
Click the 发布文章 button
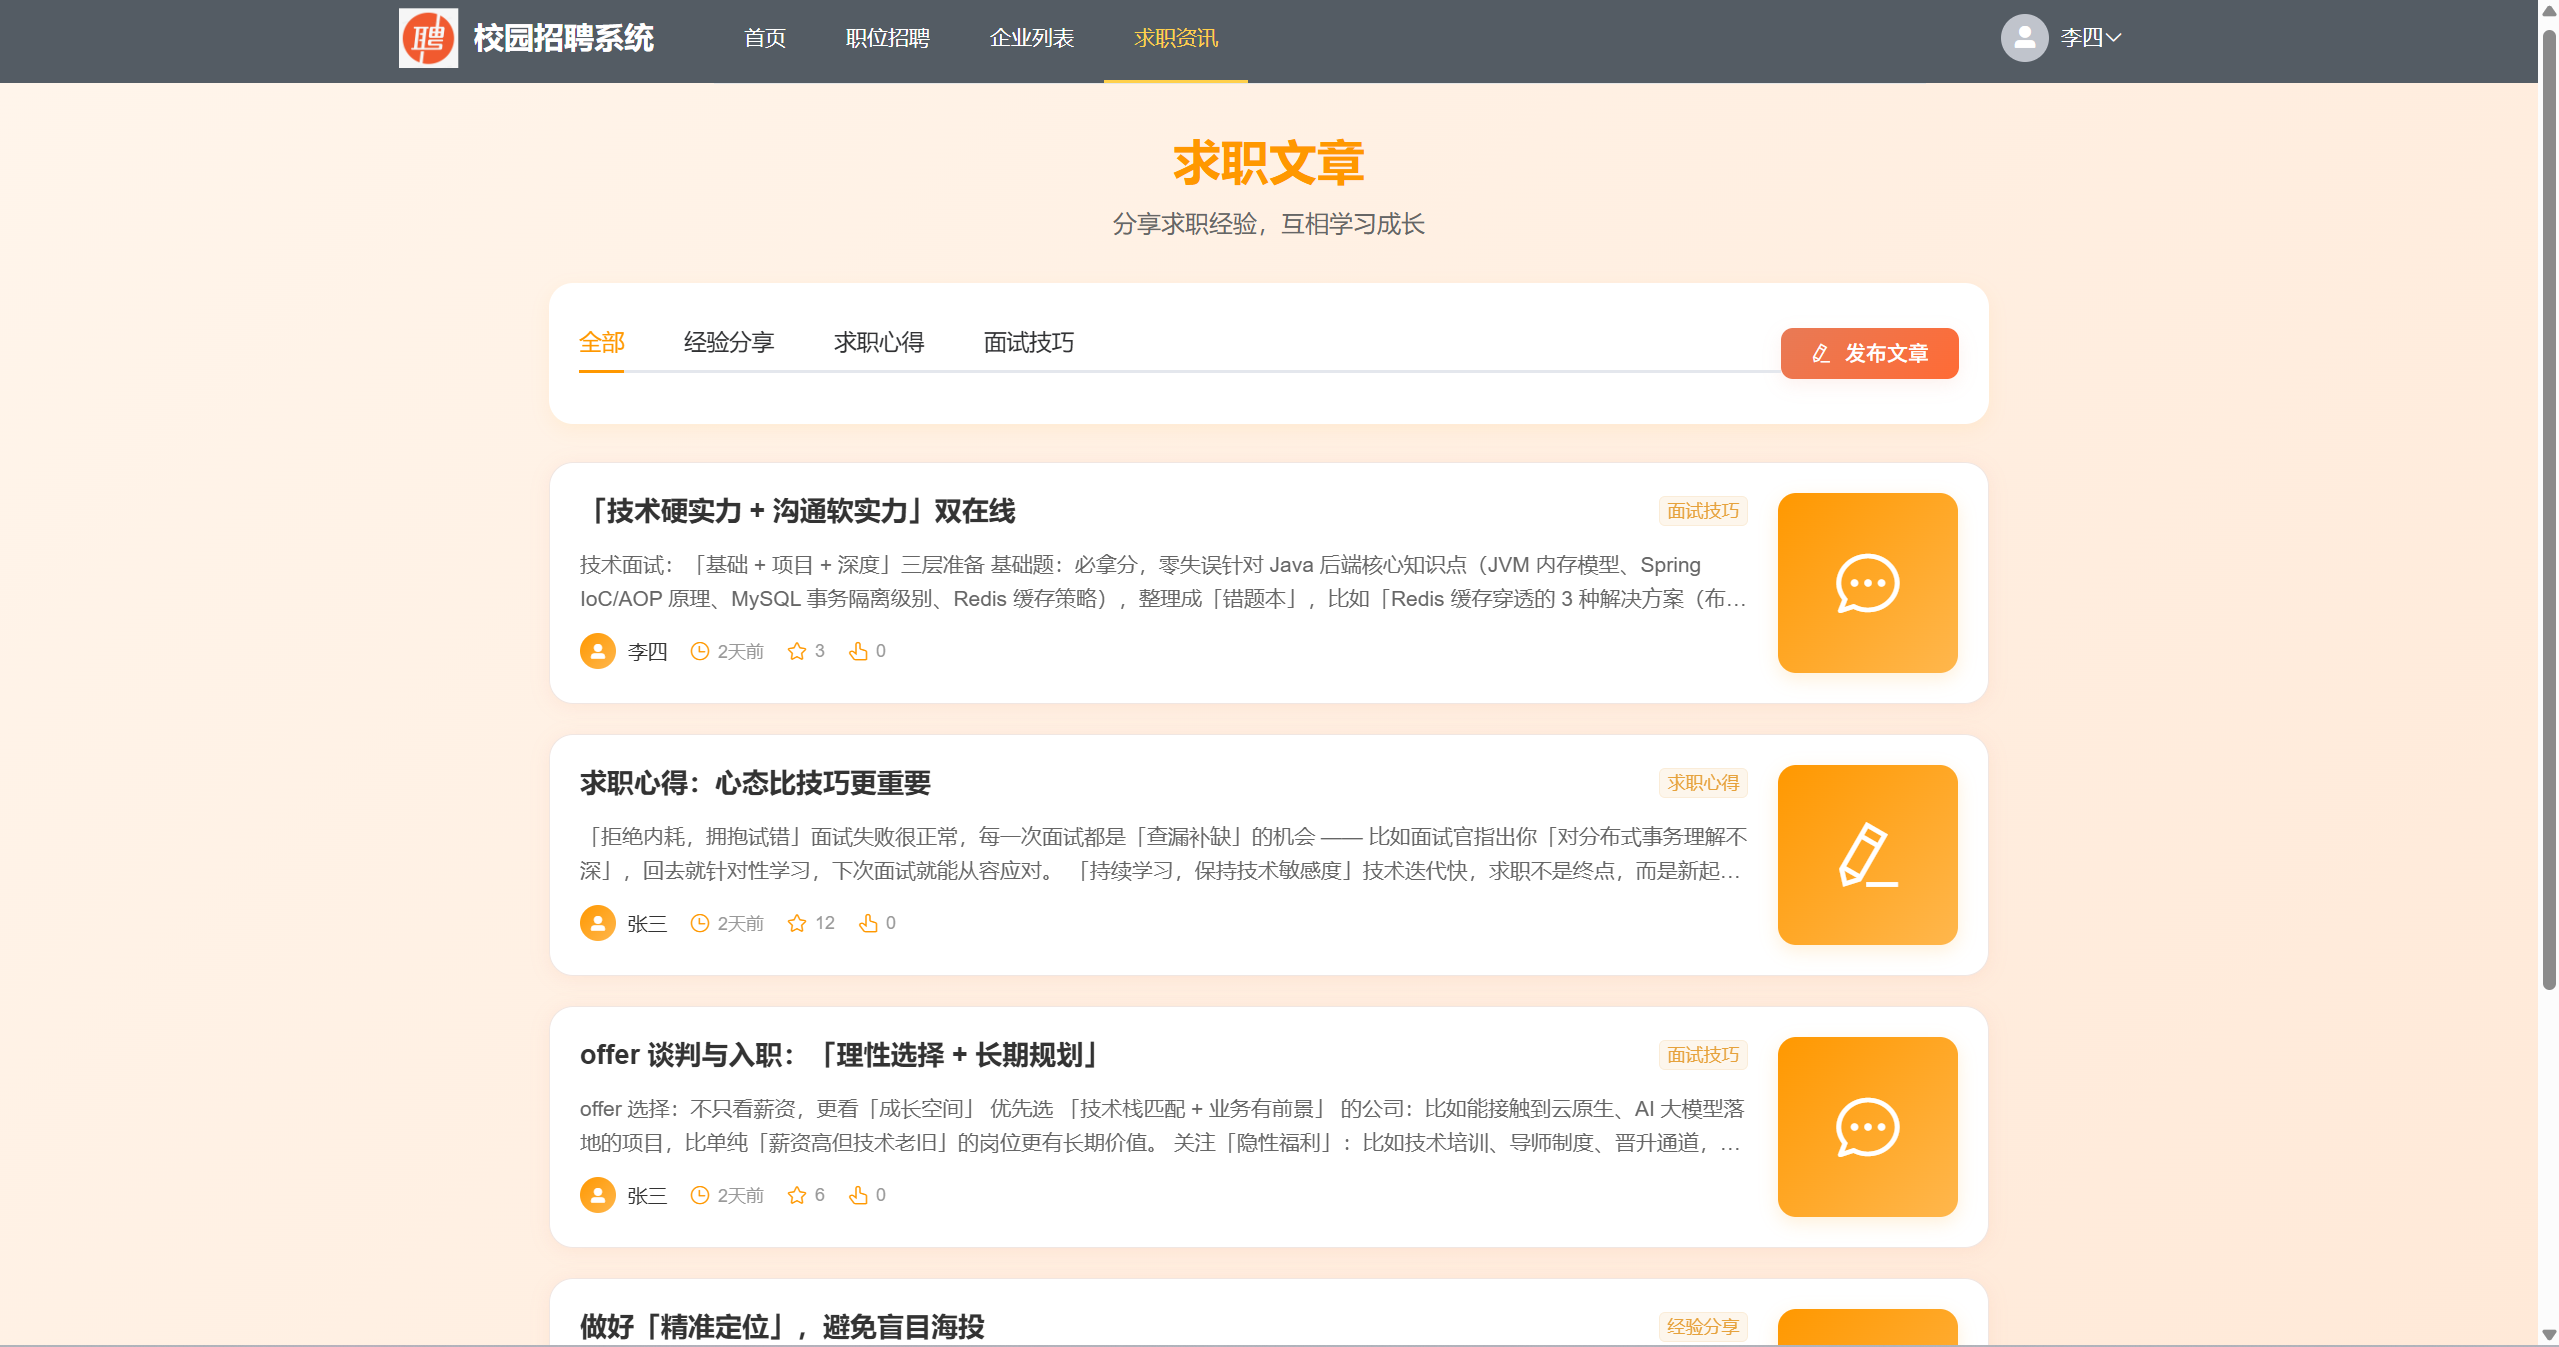[1868, 353]
